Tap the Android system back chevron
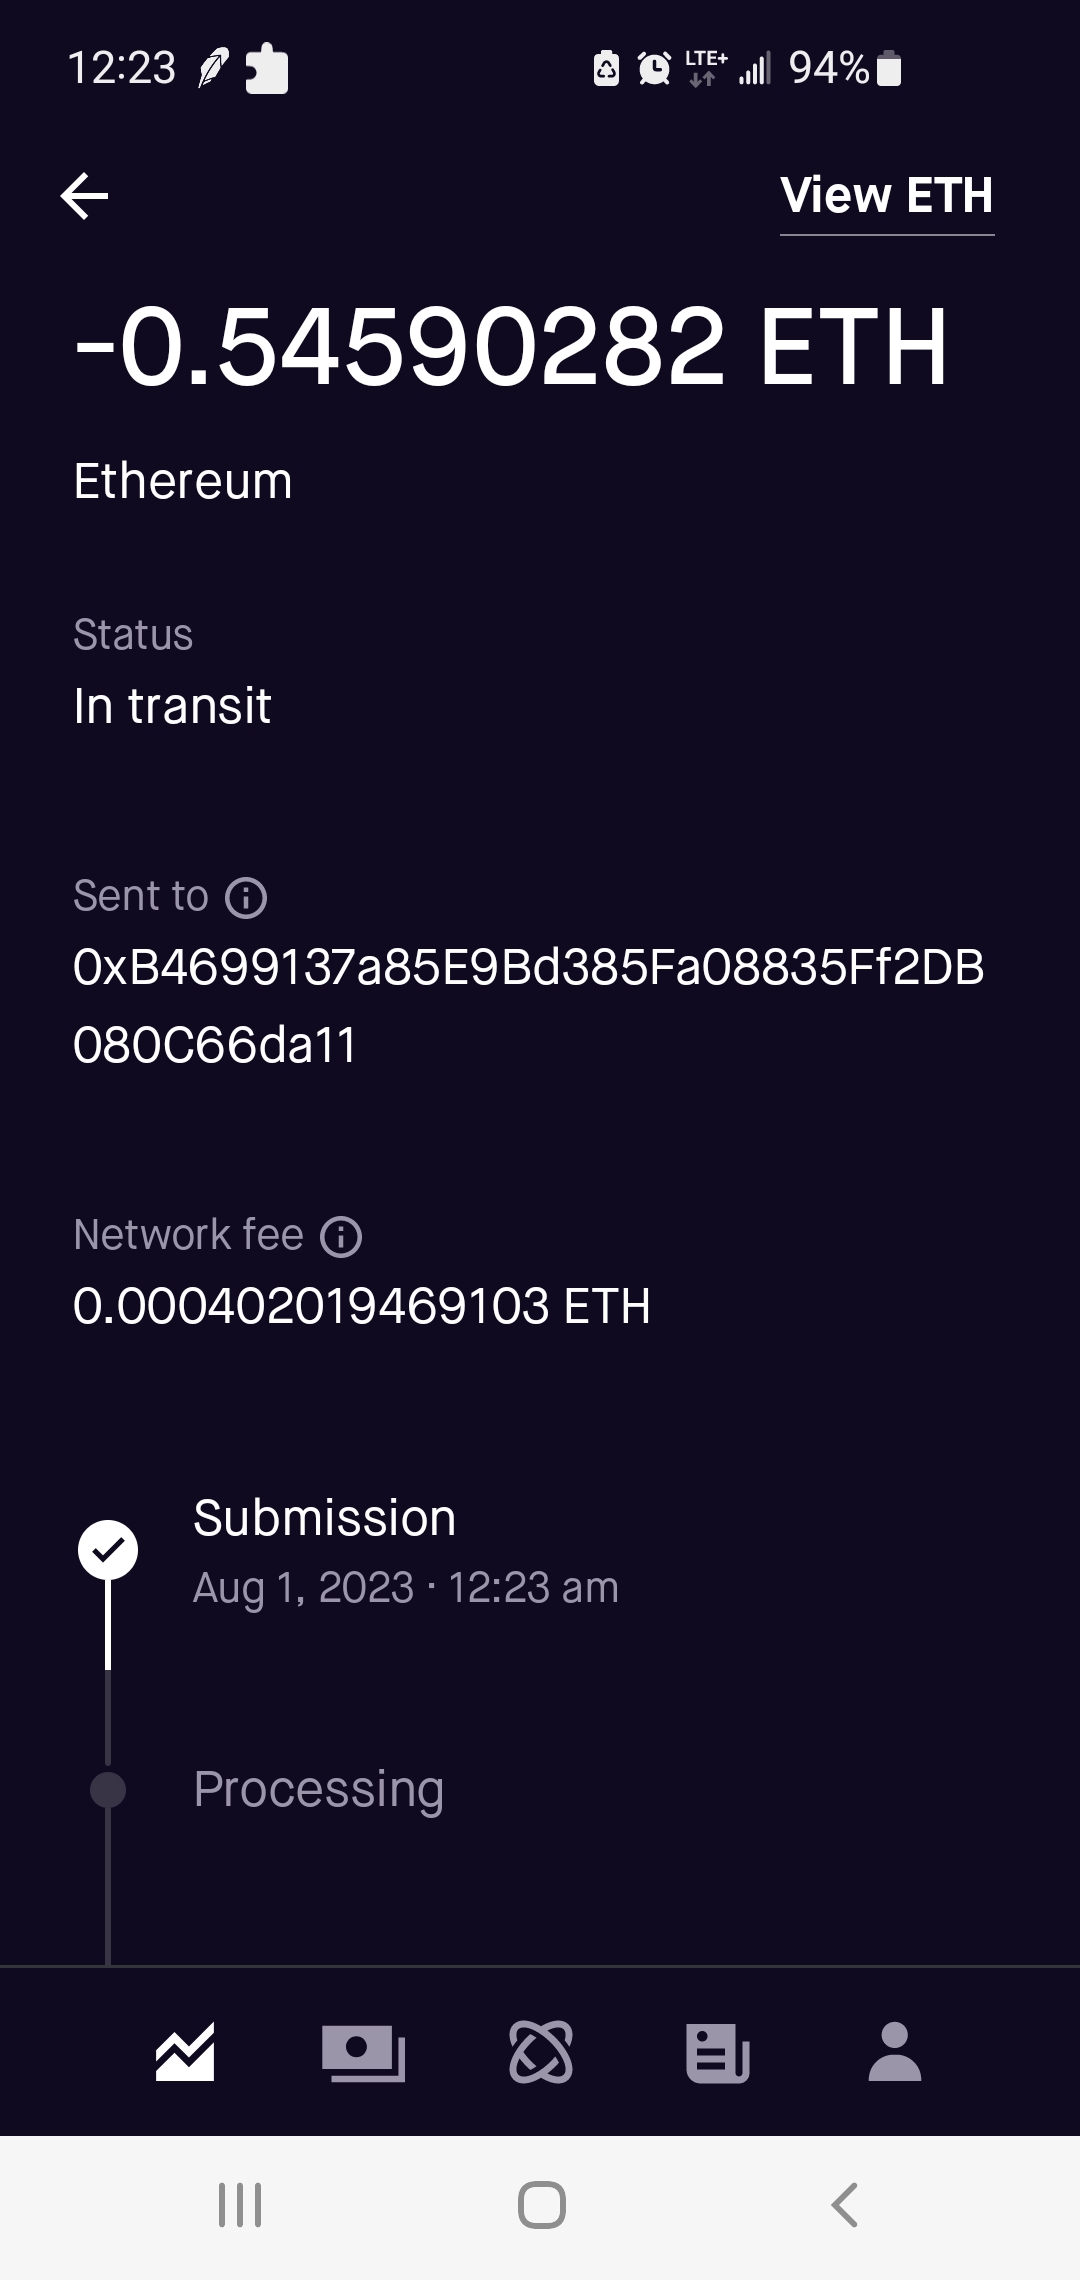This screenshot has height=2280, width=1080. click(845, 2205)
